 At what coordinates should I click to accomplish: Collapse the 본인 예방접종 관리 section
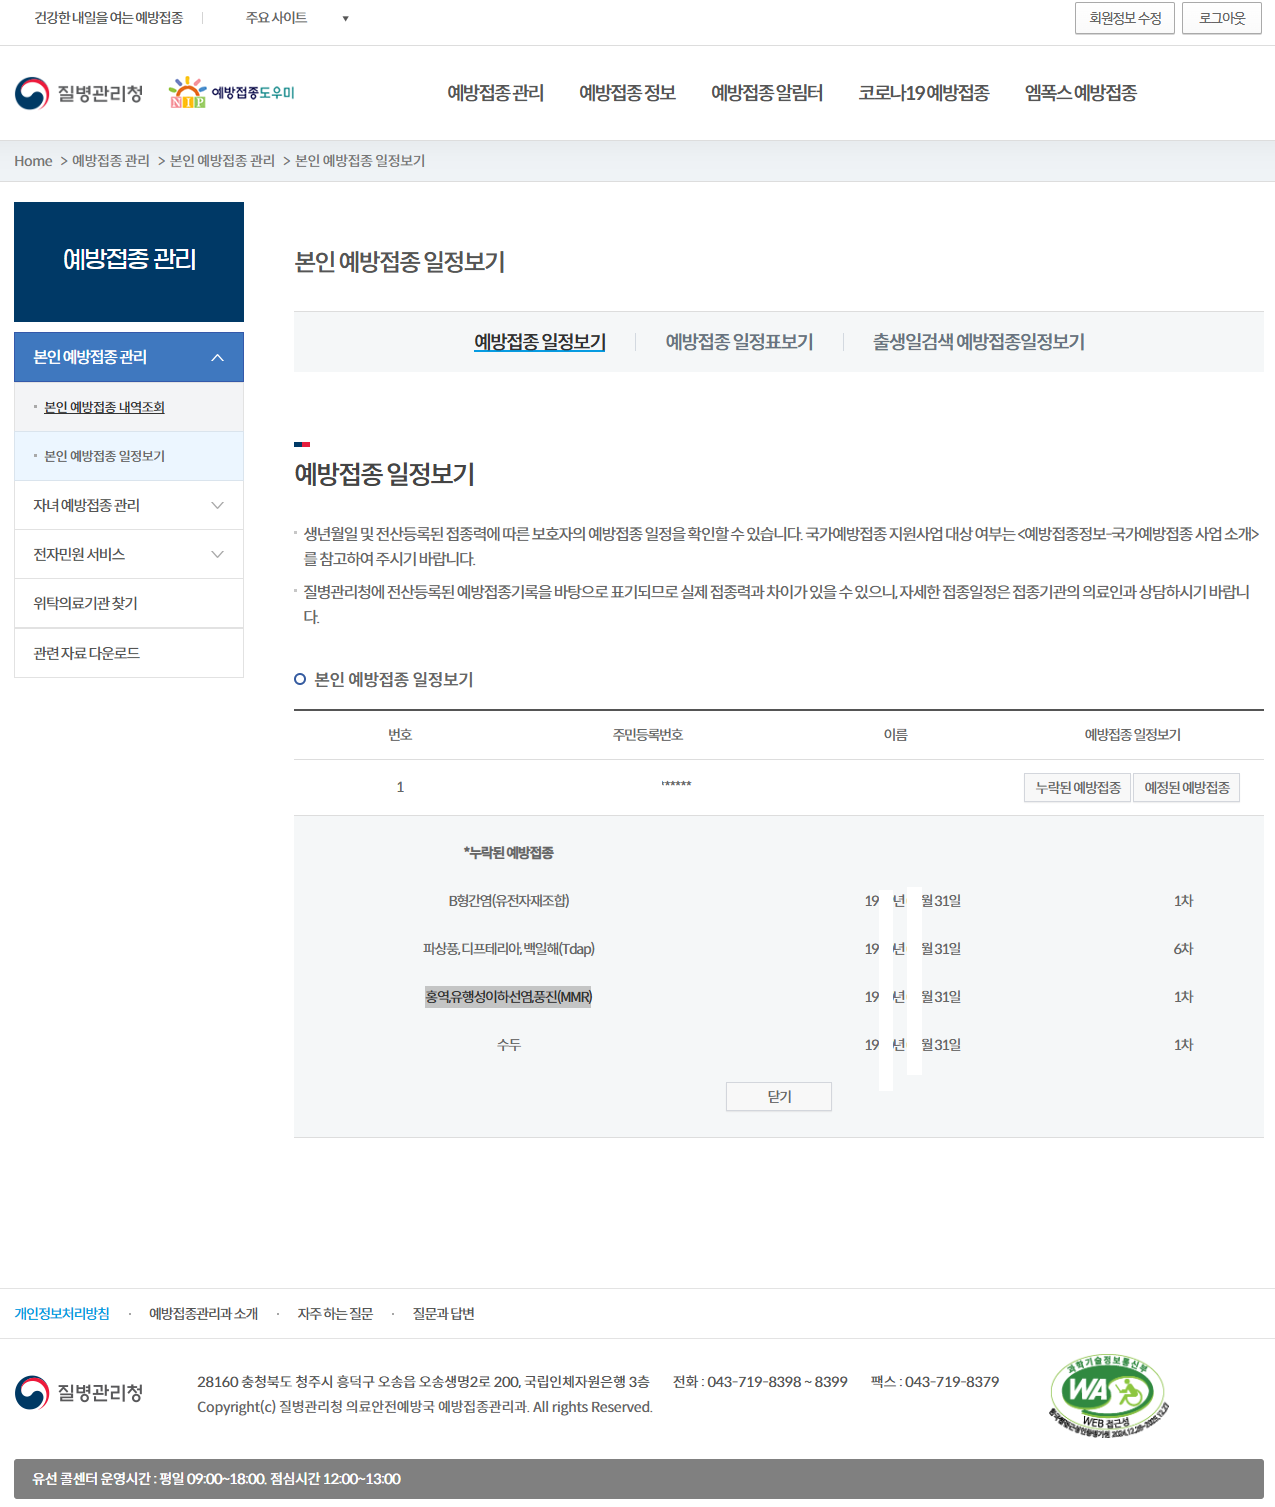click(x=128, y=357)
